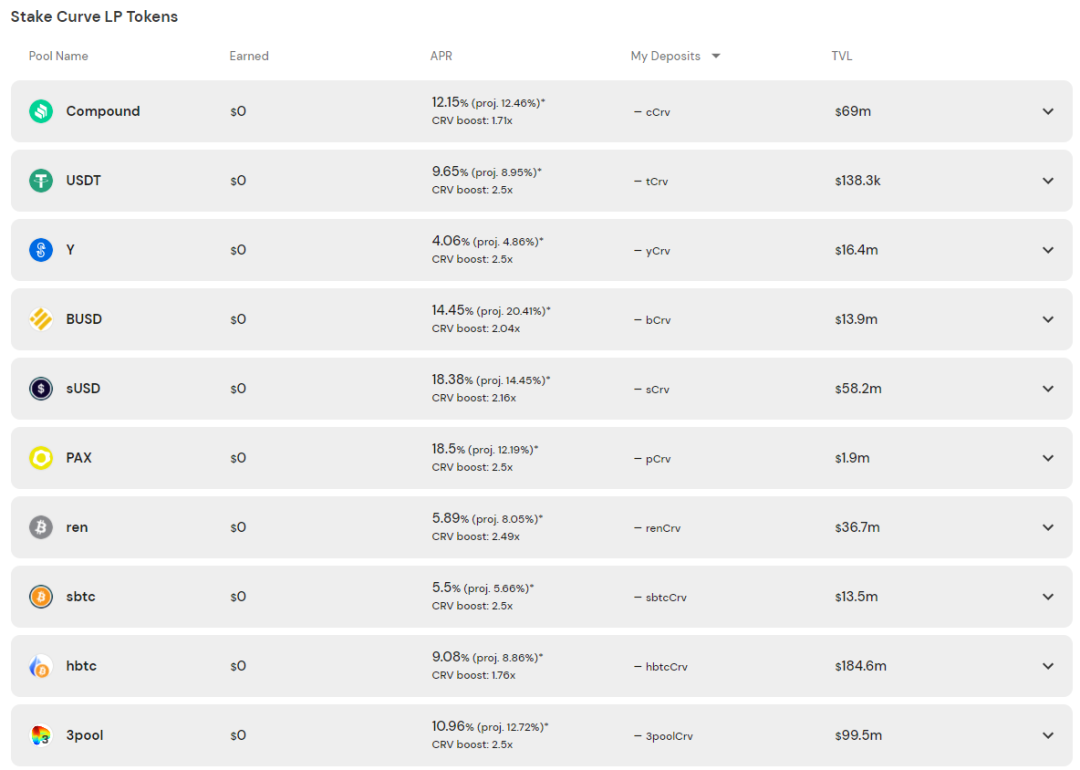This screenshot has width=1080, height=770.
Task: Click the 3pool multicolor icon
Action: click(41, 735)
